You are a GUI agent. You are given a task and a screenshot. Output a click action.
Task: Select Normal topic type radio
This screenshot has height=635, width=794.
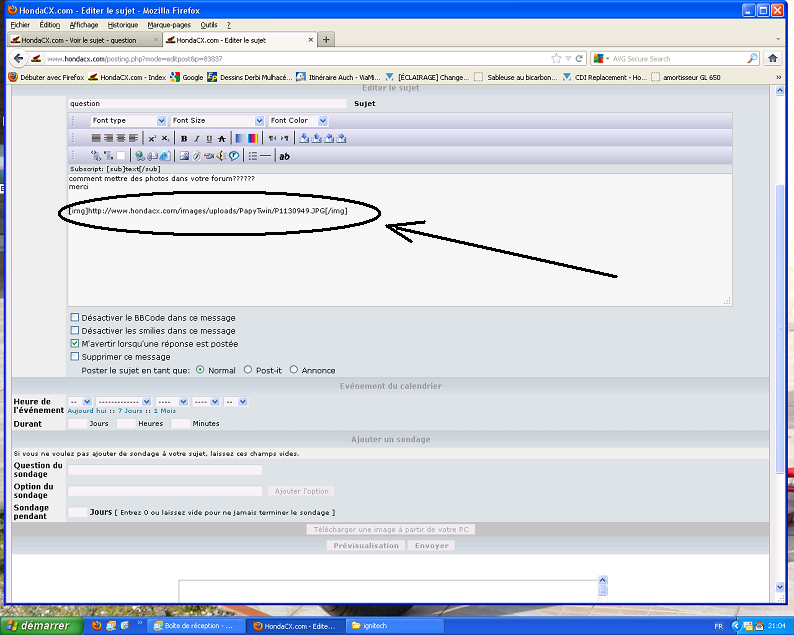point(200,370)
